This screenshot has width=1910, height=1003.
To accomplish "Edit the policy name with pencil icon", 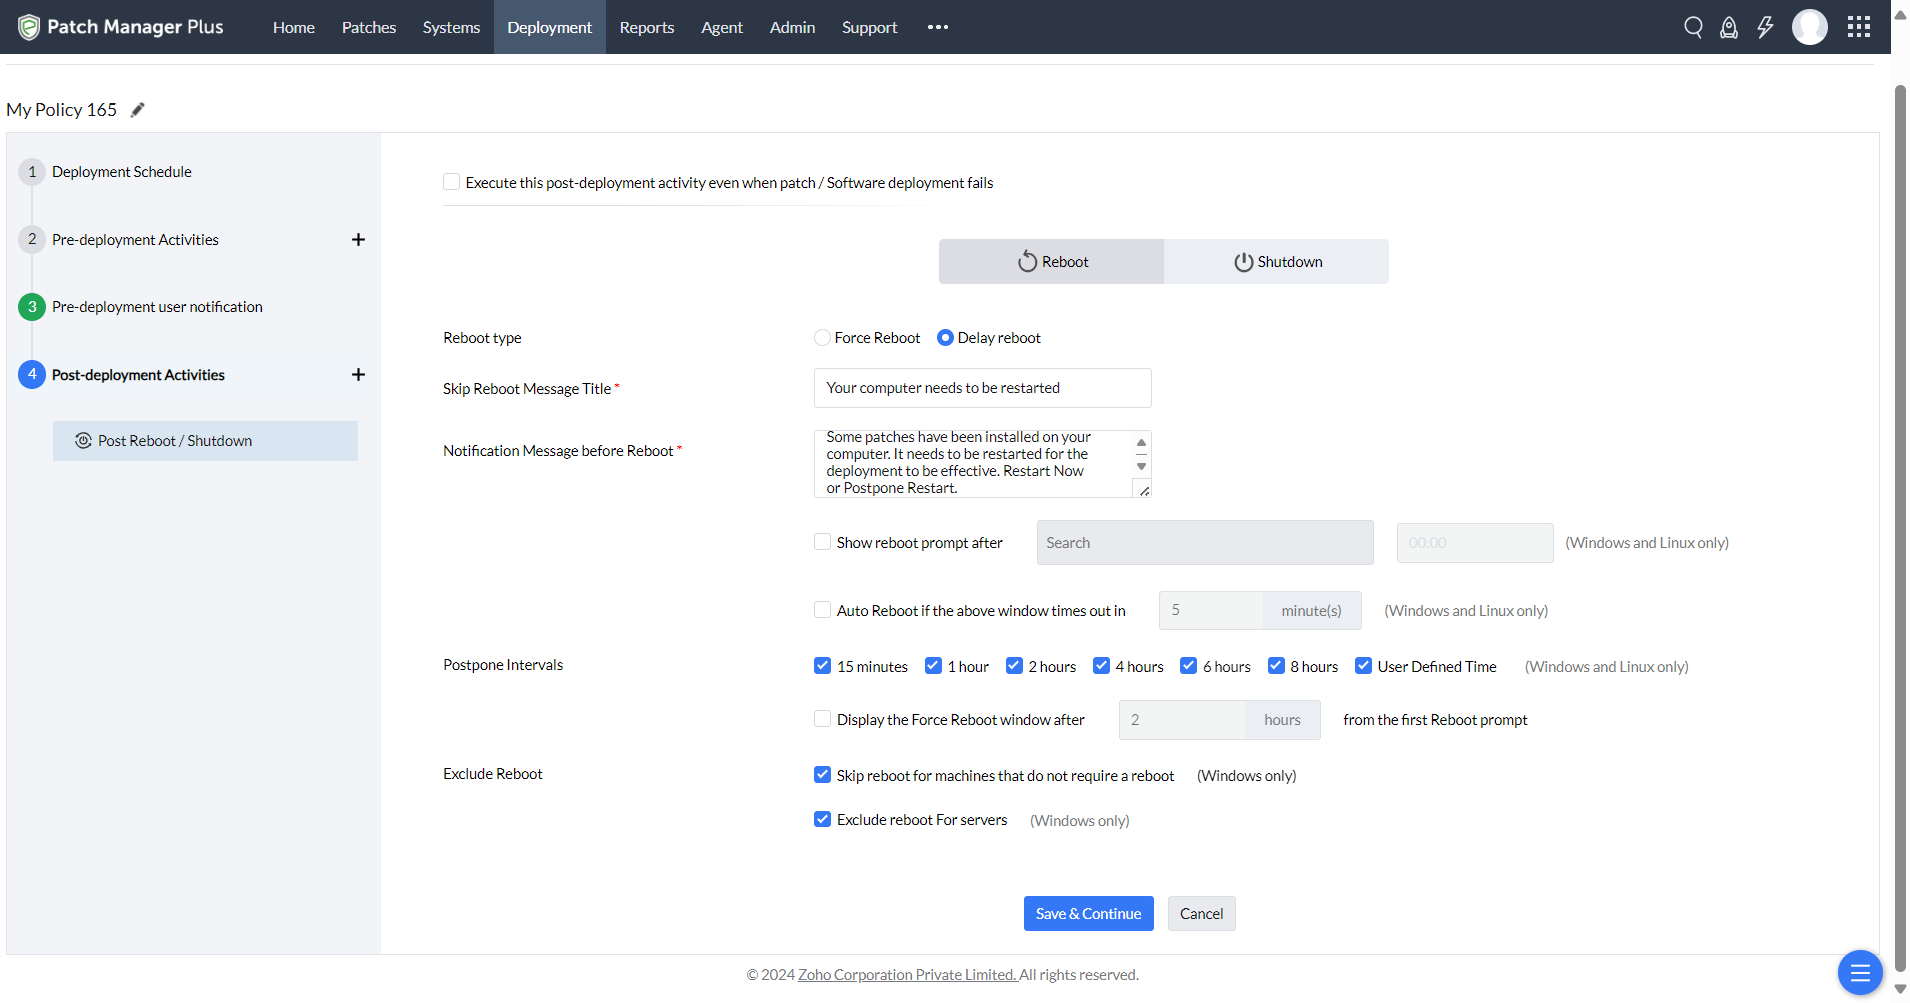I will click(x=138, y=110).
